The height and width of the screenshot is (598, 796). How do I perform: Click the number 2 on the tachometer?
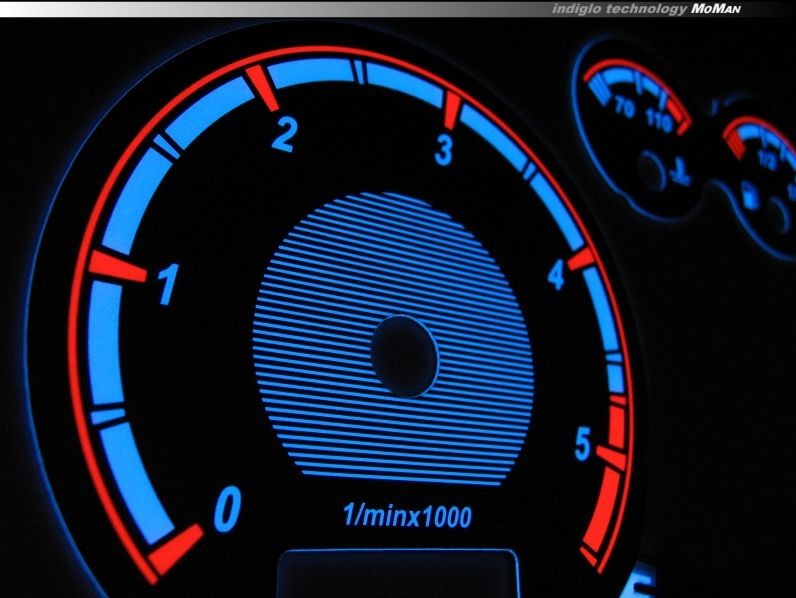coord(284,134)
